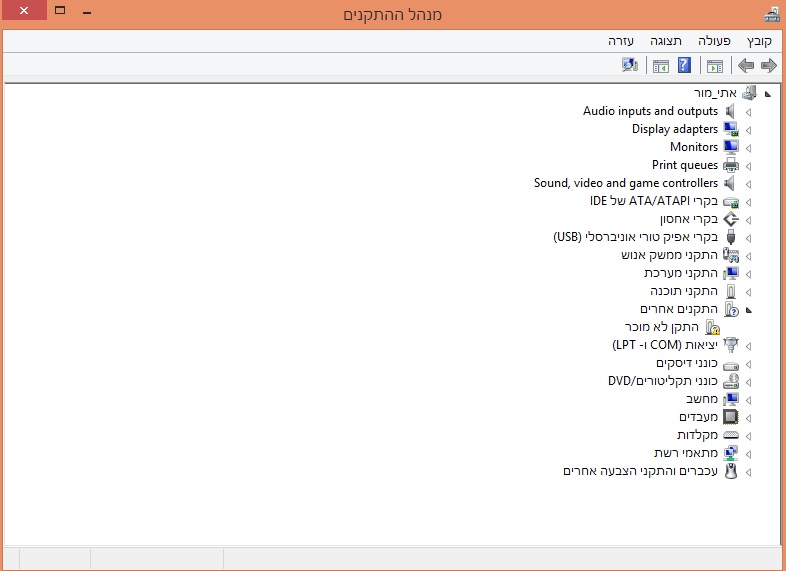Click the Display adapters icon
This screenshot has width=786, height=571.
(x=731, y=129)
